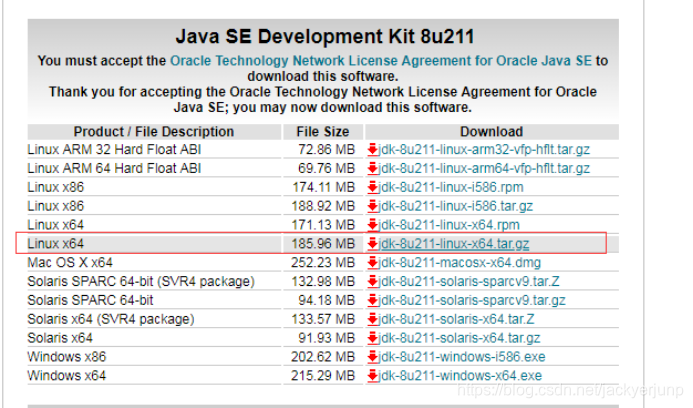
Task: Click download arrow icon beside jdk-8u211-solaris-x64.tar.gz
Action: [x=373, y=338]
